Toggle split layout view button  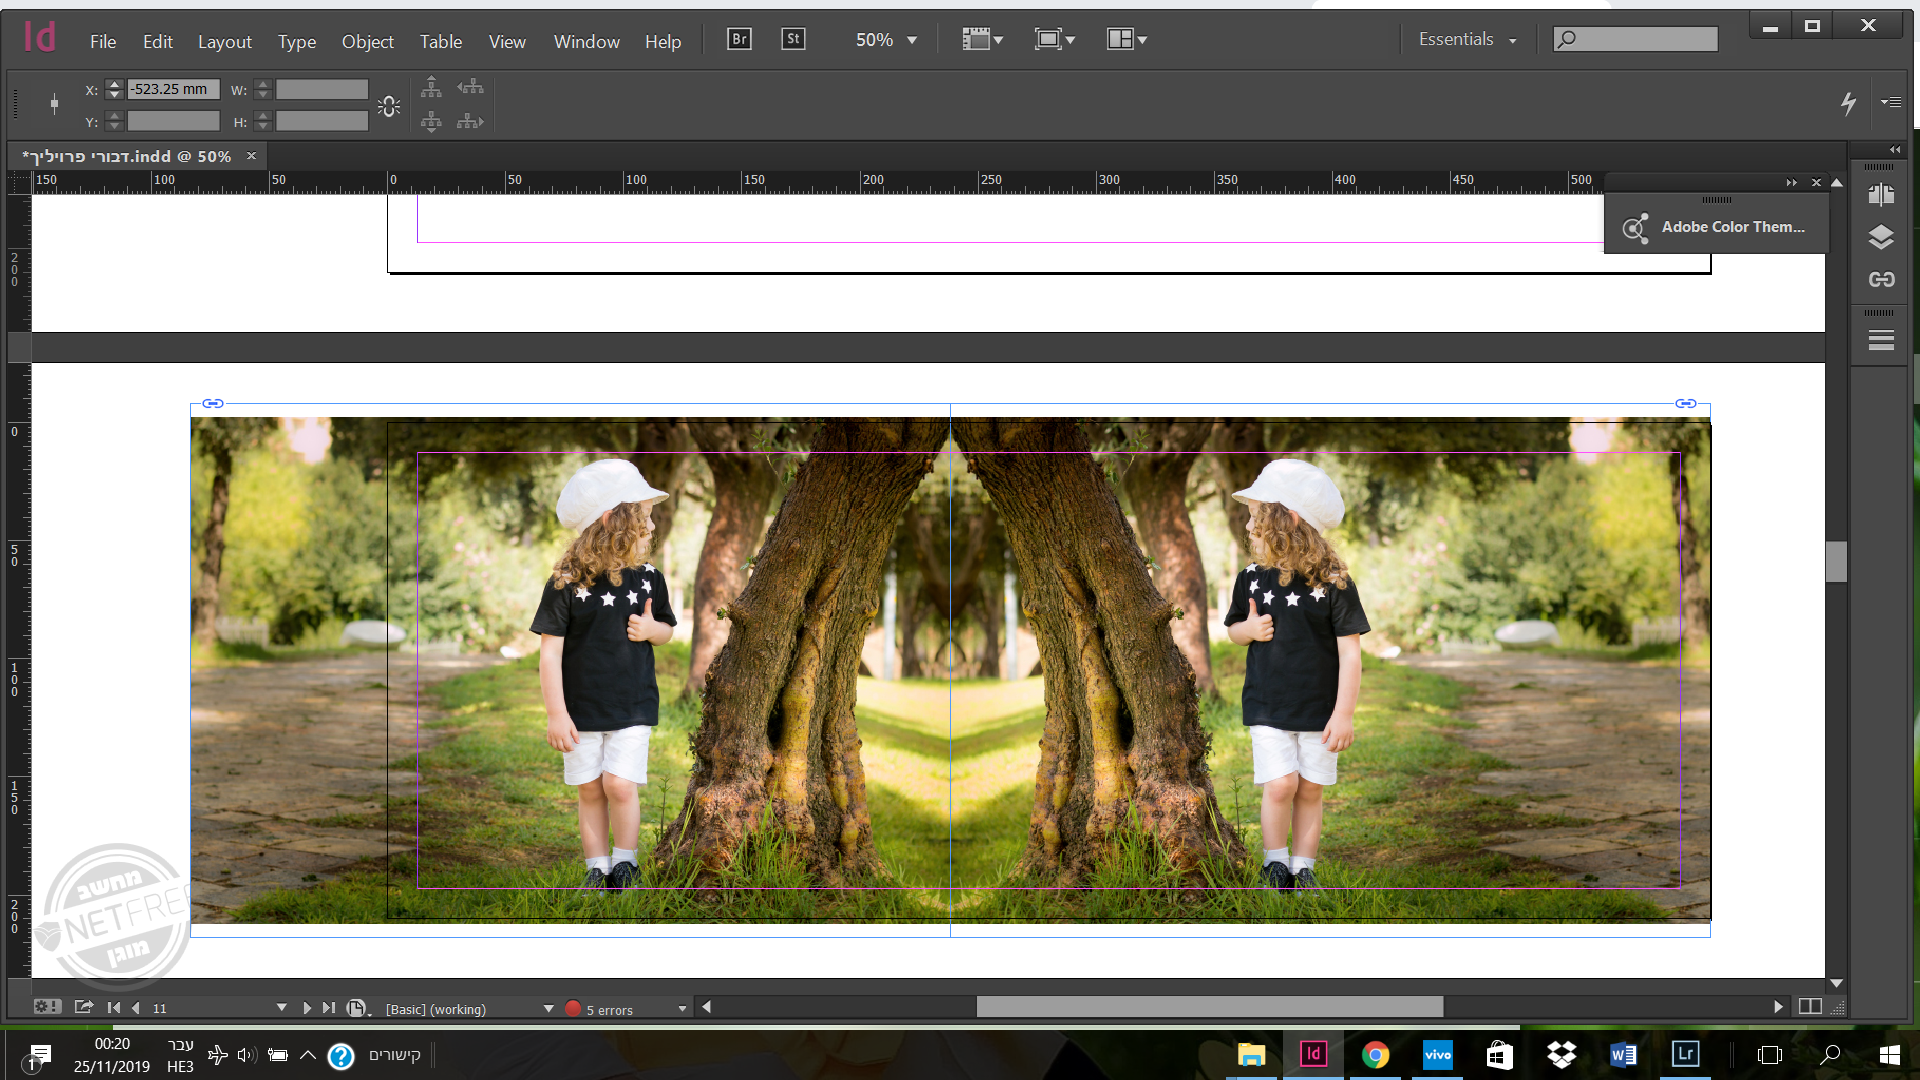[1809, 1007]
